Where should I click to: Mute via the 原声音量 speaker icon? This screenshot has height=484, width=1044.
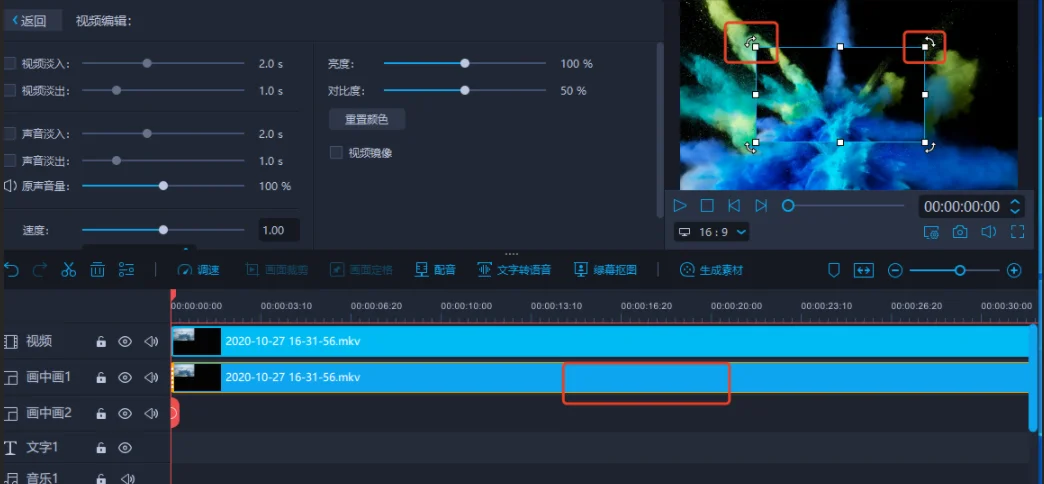pos(10,186)
